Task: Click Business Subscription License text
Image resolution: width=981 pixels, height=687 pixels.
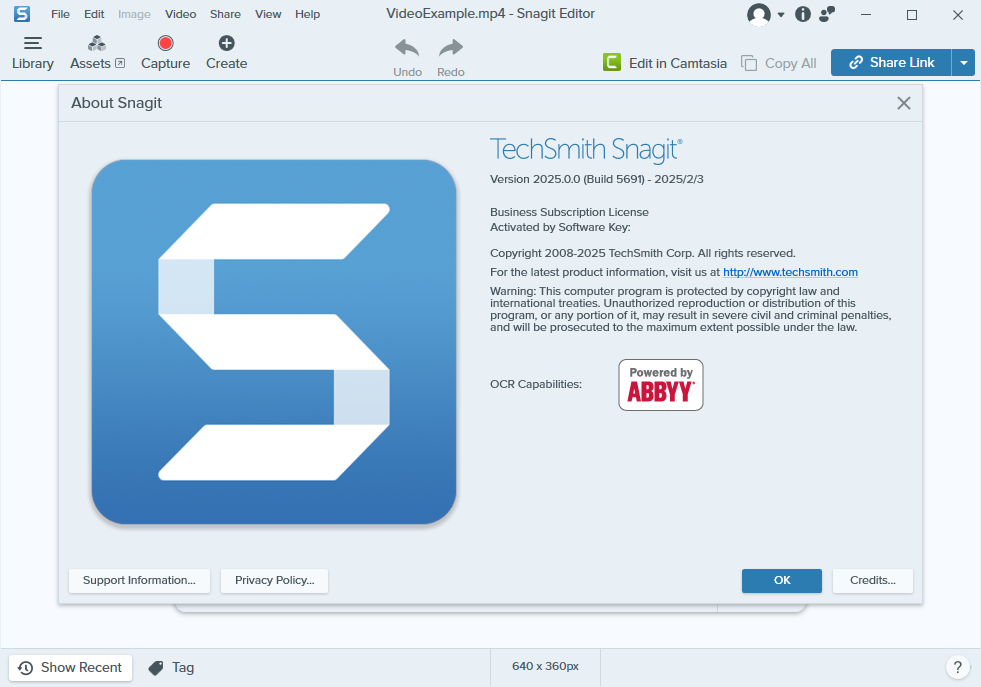Action: click(x=569, y=212)
